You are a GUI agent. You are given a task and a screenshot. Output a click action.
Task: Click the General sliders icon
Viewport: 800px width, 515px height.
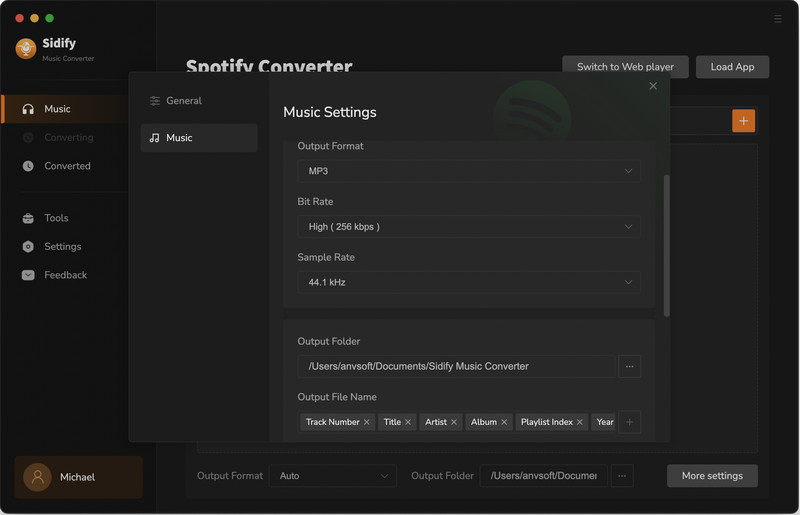pyautogui.click(x=155, y=101)
